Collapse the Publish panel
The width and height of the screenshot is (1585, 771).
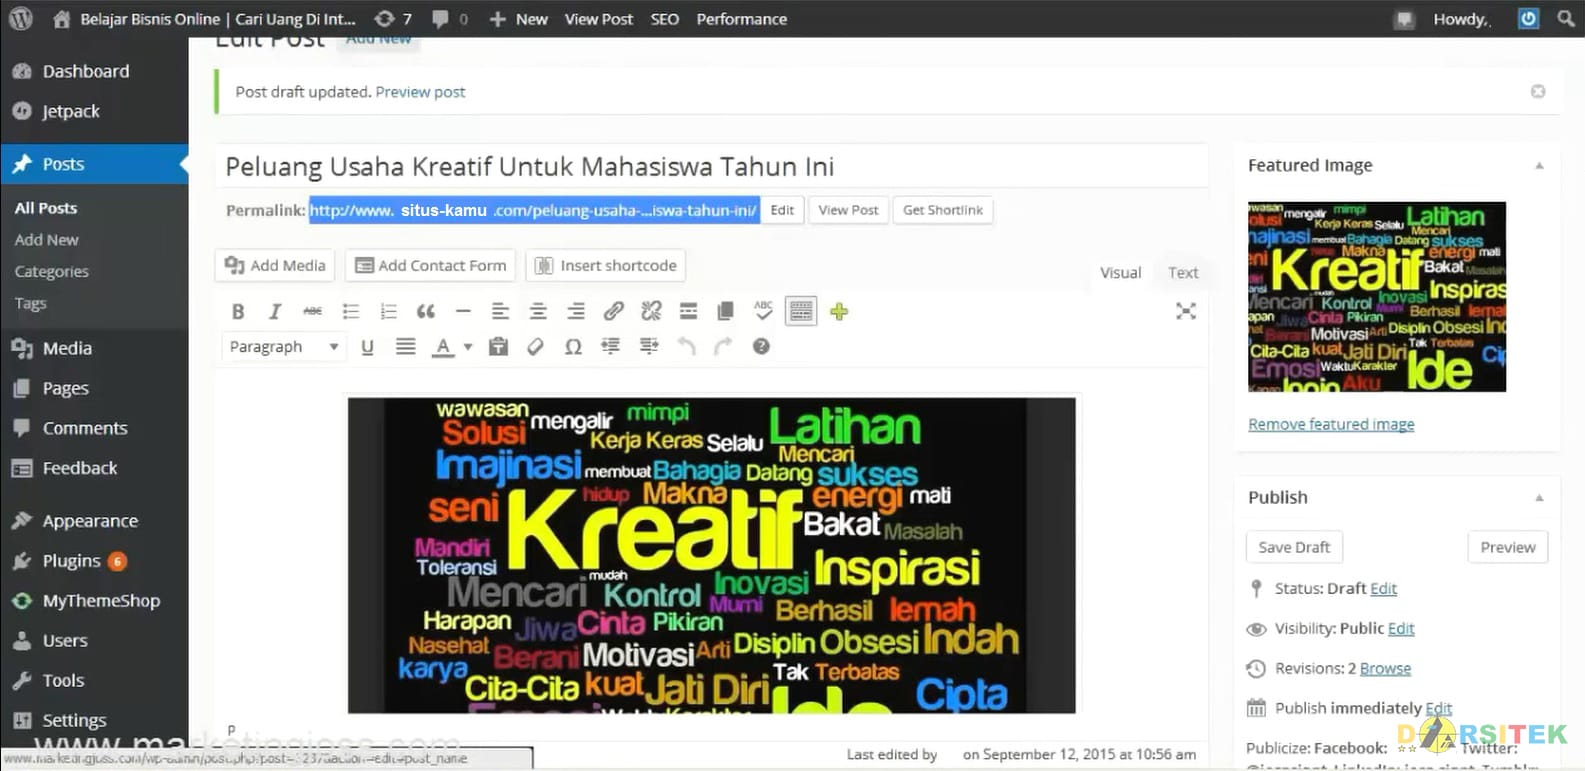[x=1539, y=498]
